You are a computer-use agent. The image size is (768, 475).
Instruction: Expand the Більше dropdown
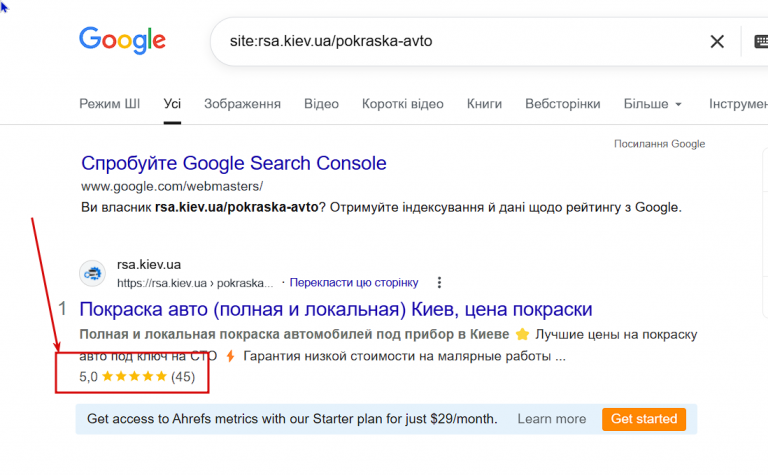(652, 104)
